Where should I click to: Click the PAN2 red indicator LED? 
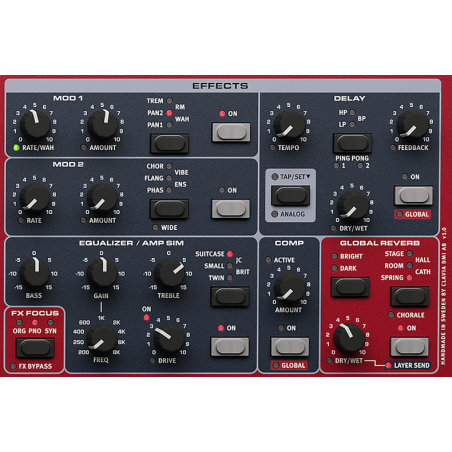pyautogui.click(x=169, y=113)
